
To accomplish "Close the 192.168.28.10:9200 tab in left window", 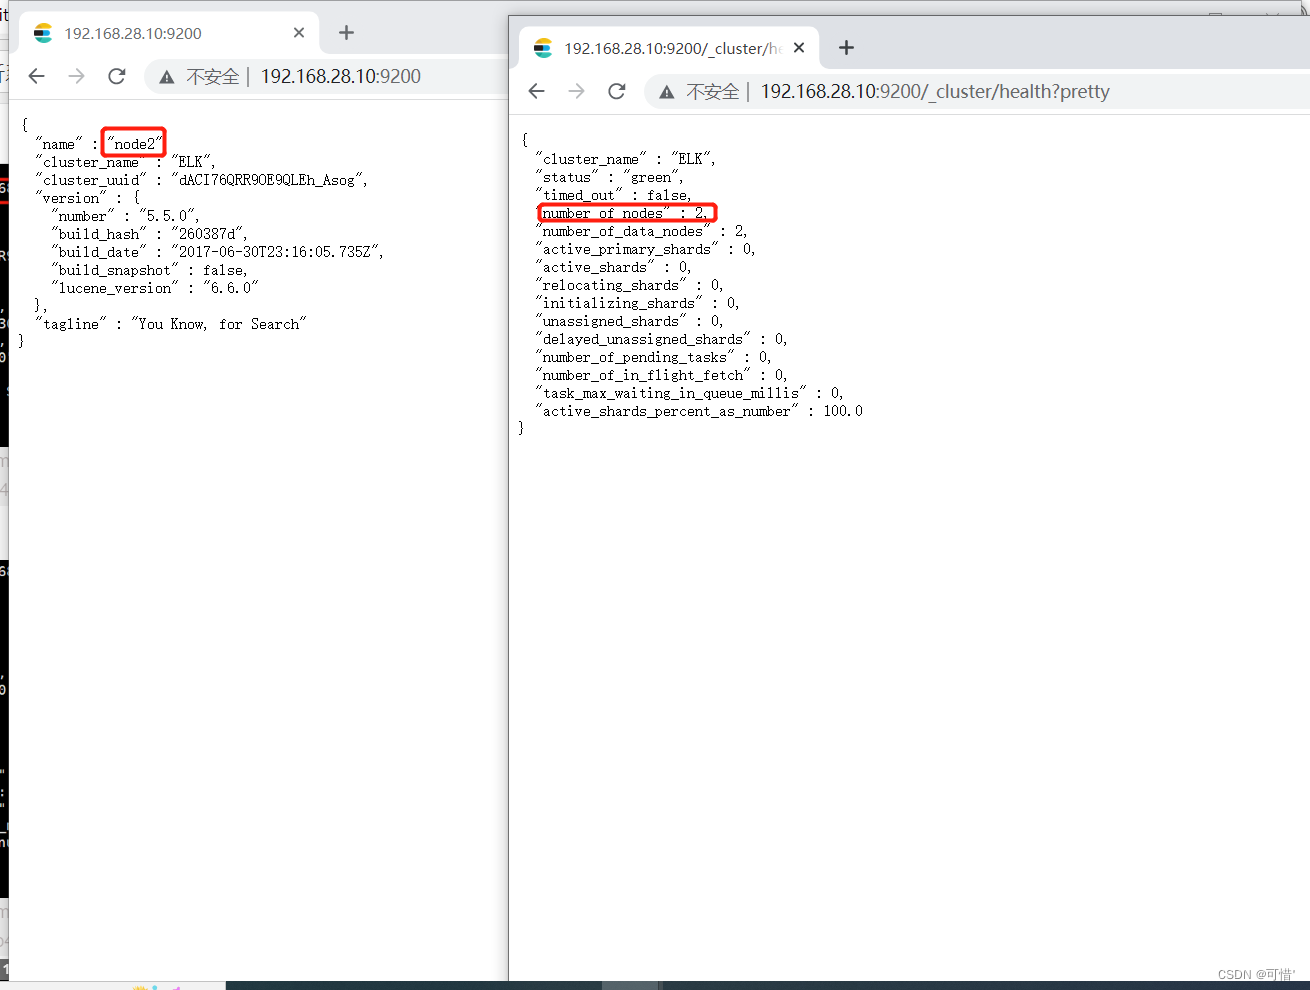I will (x=299, y=33).
